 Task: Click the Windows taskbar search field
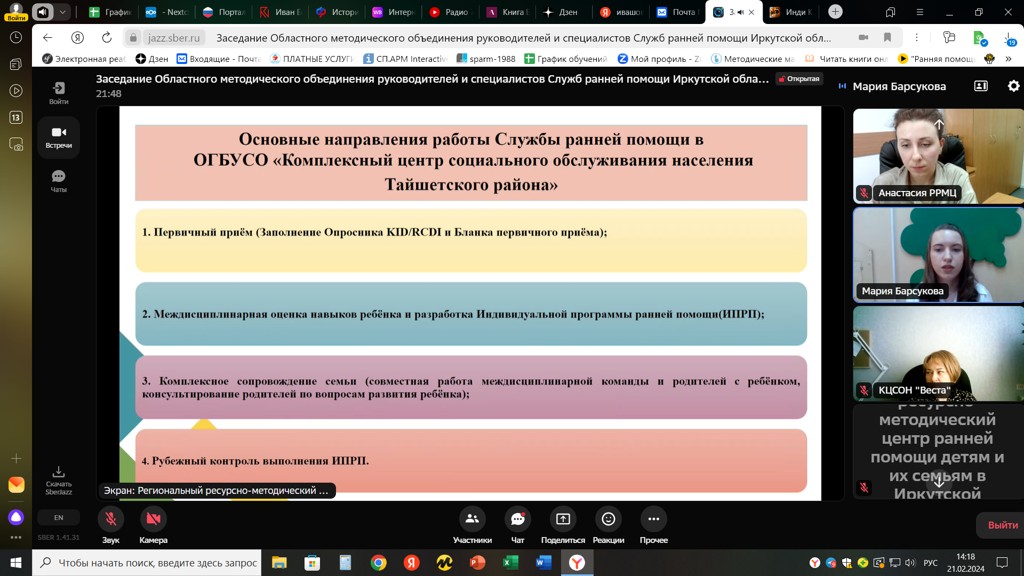148,563
